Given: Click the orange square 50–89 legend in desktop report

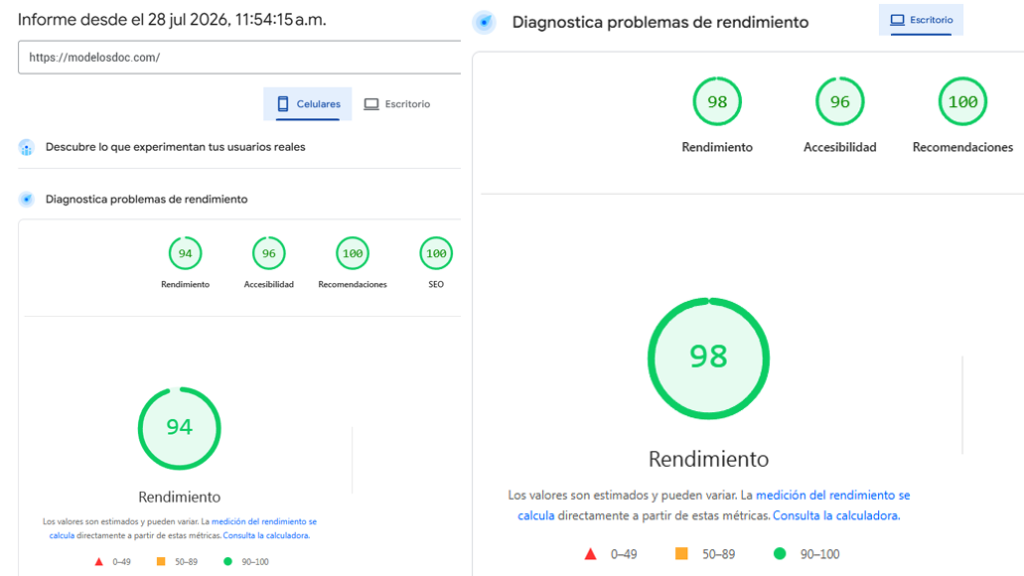Looking at the screenshot, I should [x=681, y=554].
